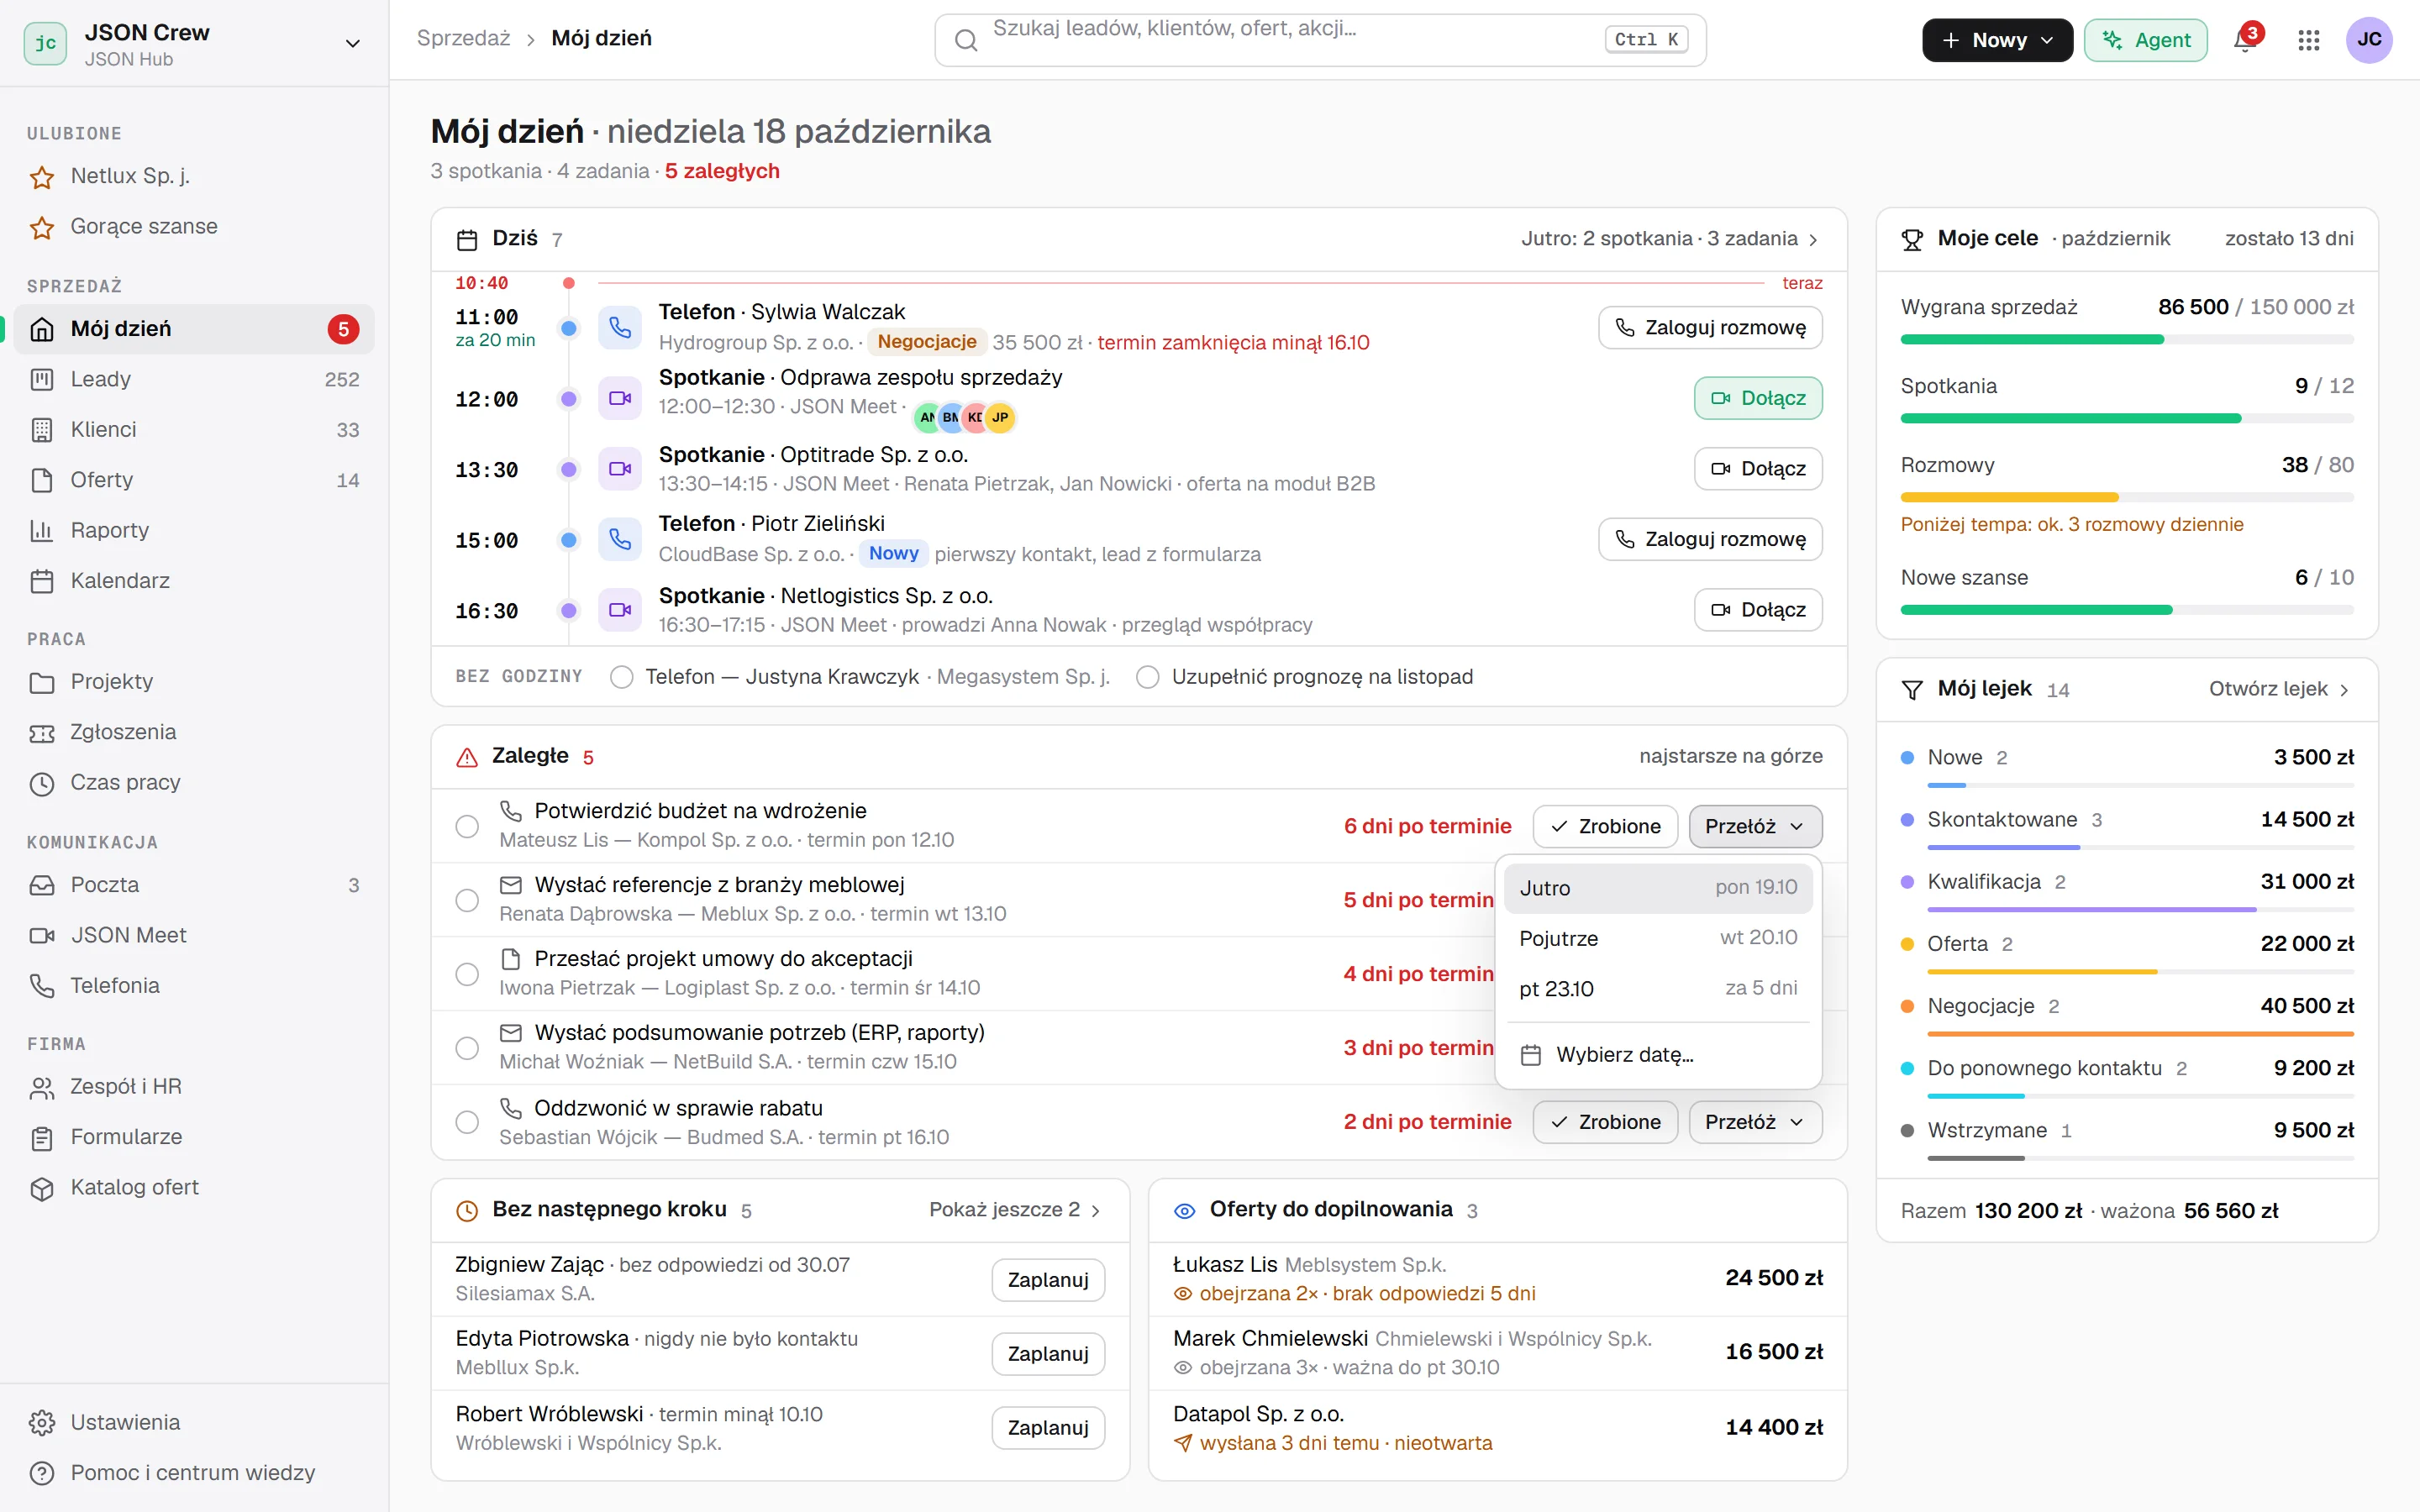
Task: Open the Otwórz lejek link
Action: tap(2279, 689)
